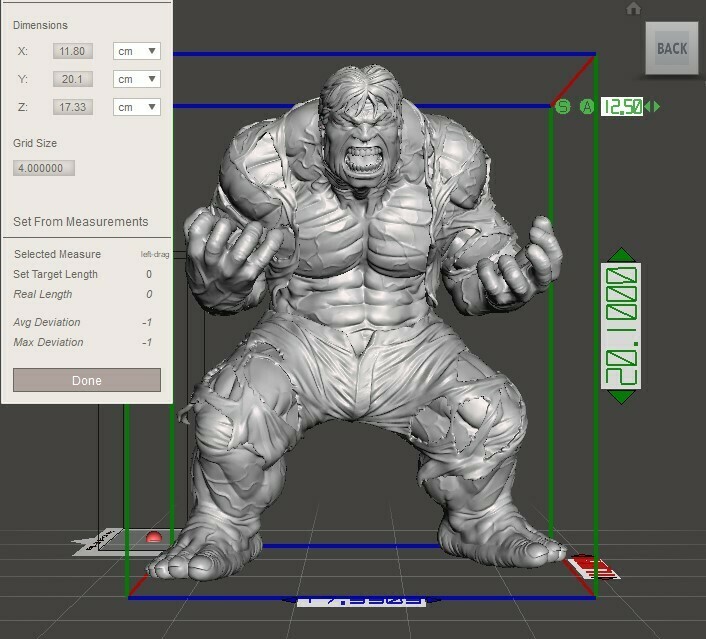Viewport: 706px width, 639px height.
Task: Open the Y dimension unit dropdown
Action: coord(136,79)
